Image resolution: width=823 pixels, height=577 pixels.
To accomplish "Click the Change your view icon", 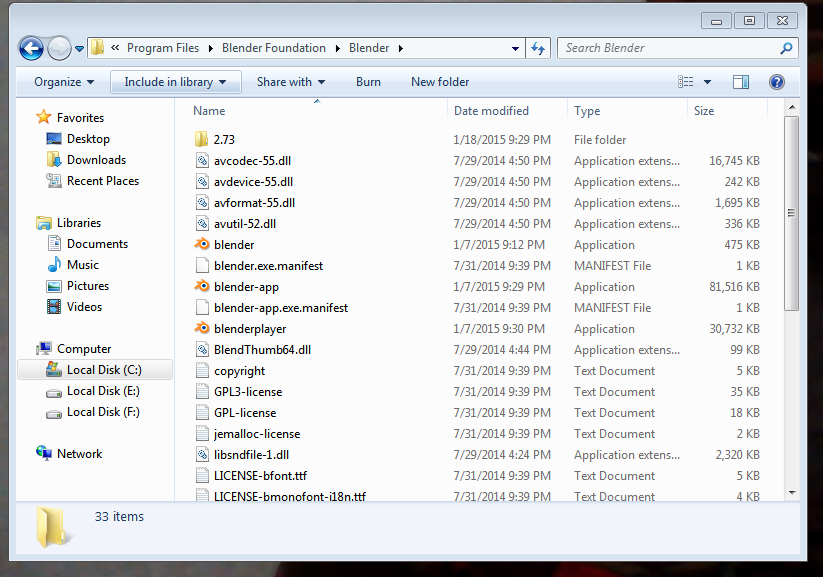I will coord(685,82).
